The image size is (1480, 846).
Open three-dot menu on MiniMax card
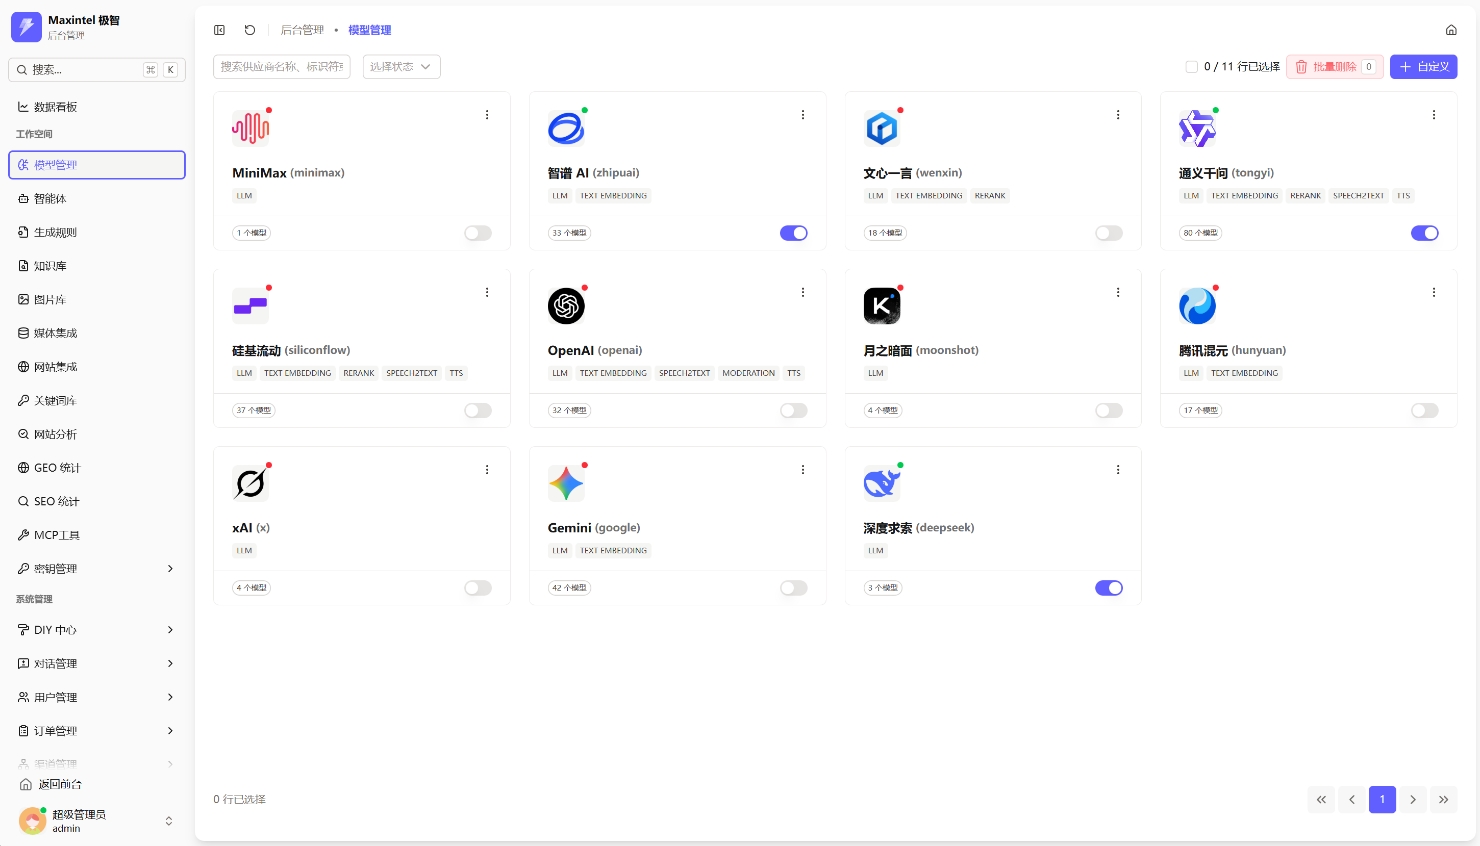(487, 115)
